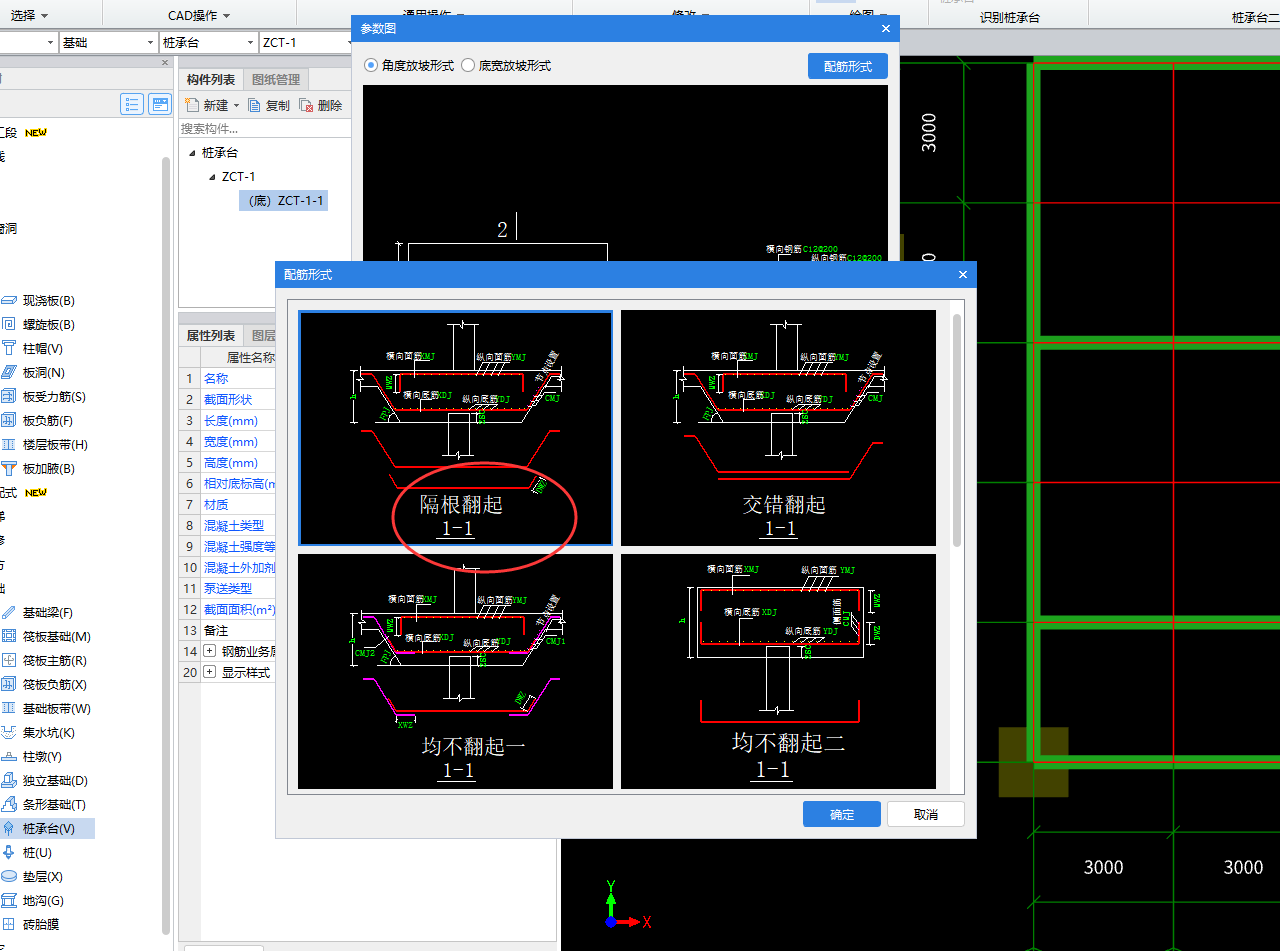Click the 集水坑(K) component icon
1280x951 pixels.
click(9, 733)
